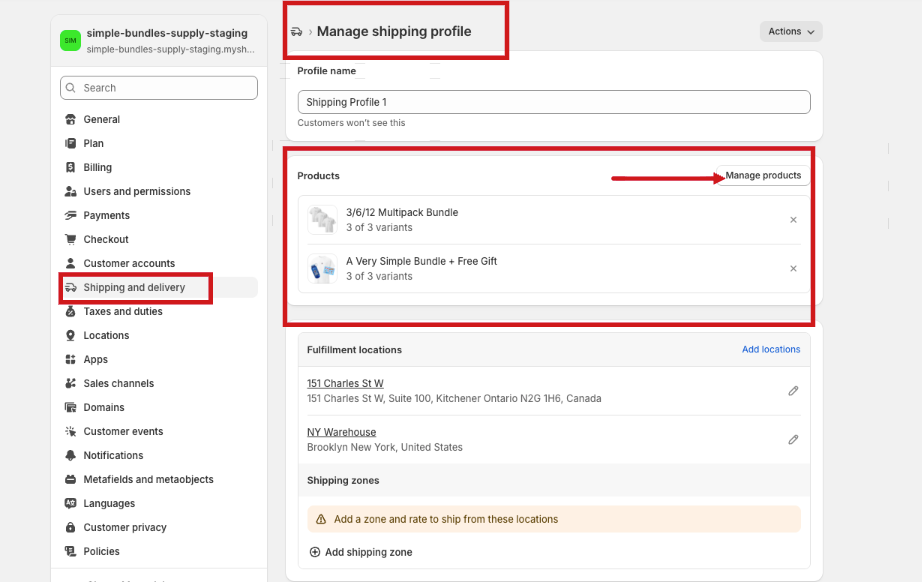Image resolution: width=922 pixels, height=582 pixels.
Task: Open the Payments settings page
Action: [x=106, y=216]
